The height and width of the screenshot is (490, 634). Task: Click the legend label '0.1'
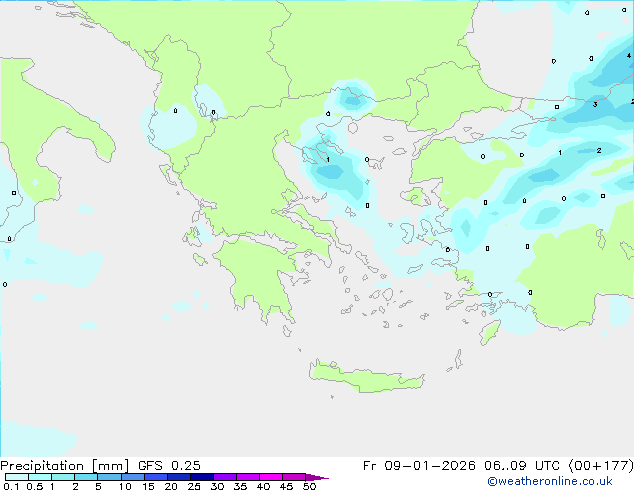(x=11, y=486)
